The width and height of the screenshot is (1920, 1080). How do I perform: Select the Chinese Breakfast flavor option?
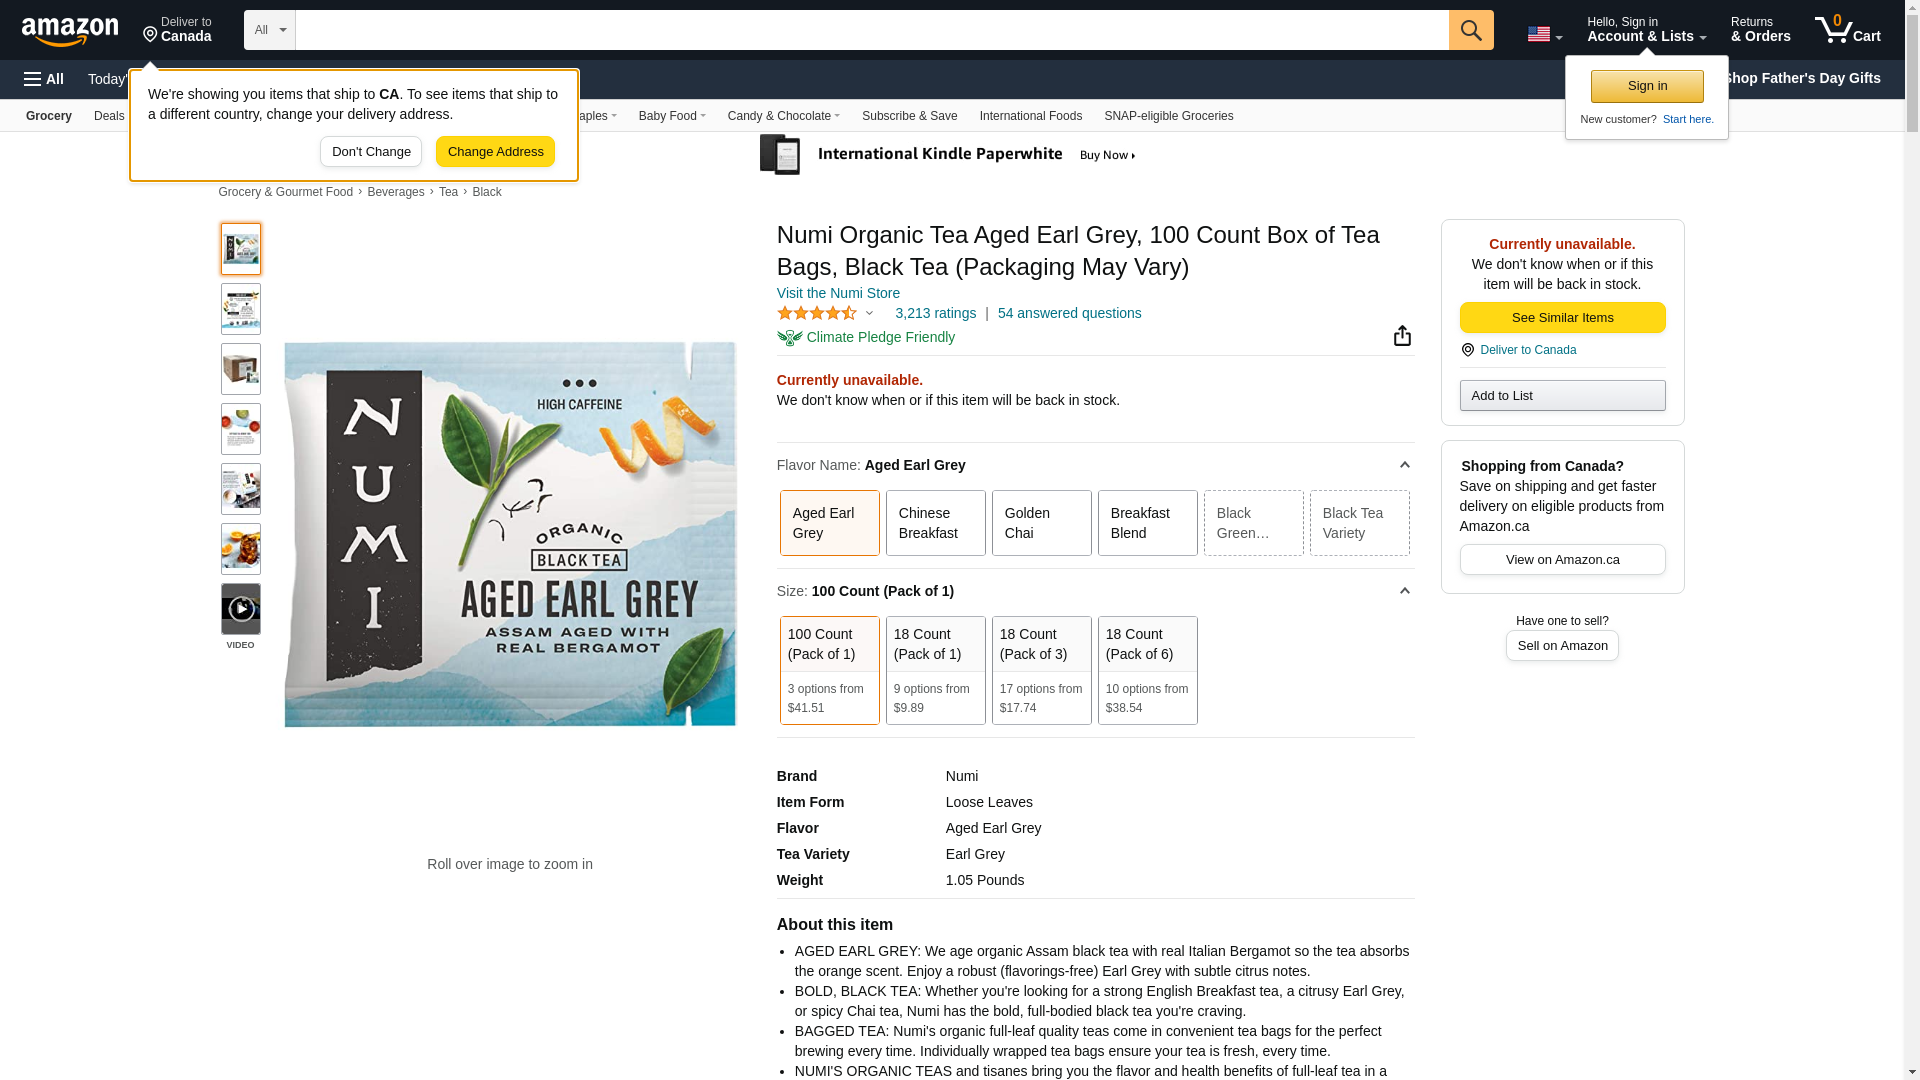coord(935,523)
